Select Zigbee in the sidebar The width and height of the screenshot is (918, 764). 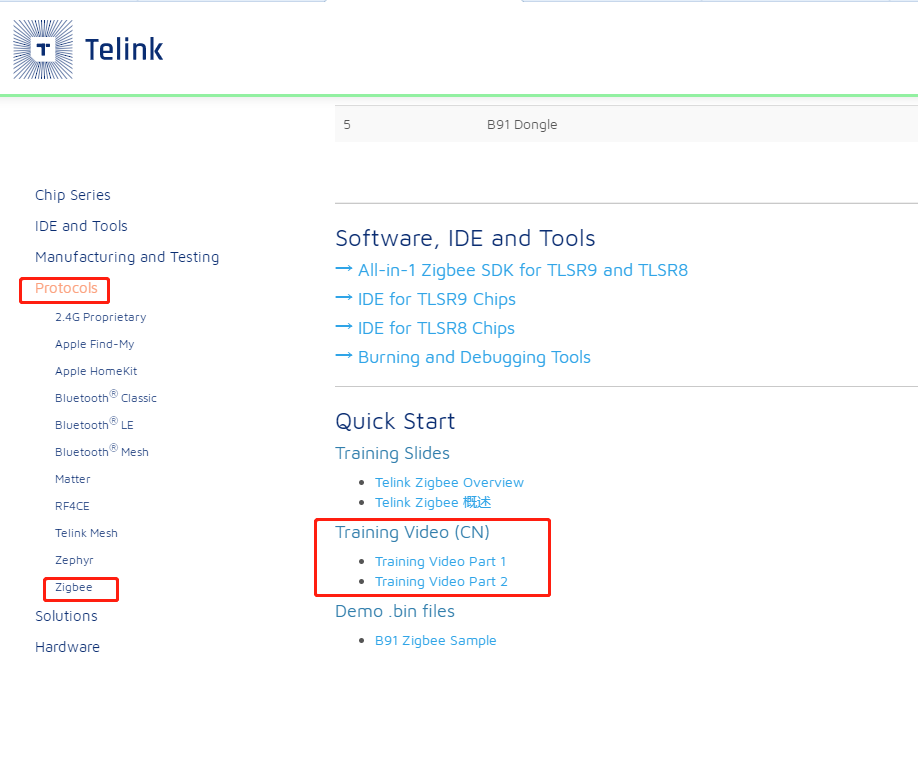coord(74,587)
